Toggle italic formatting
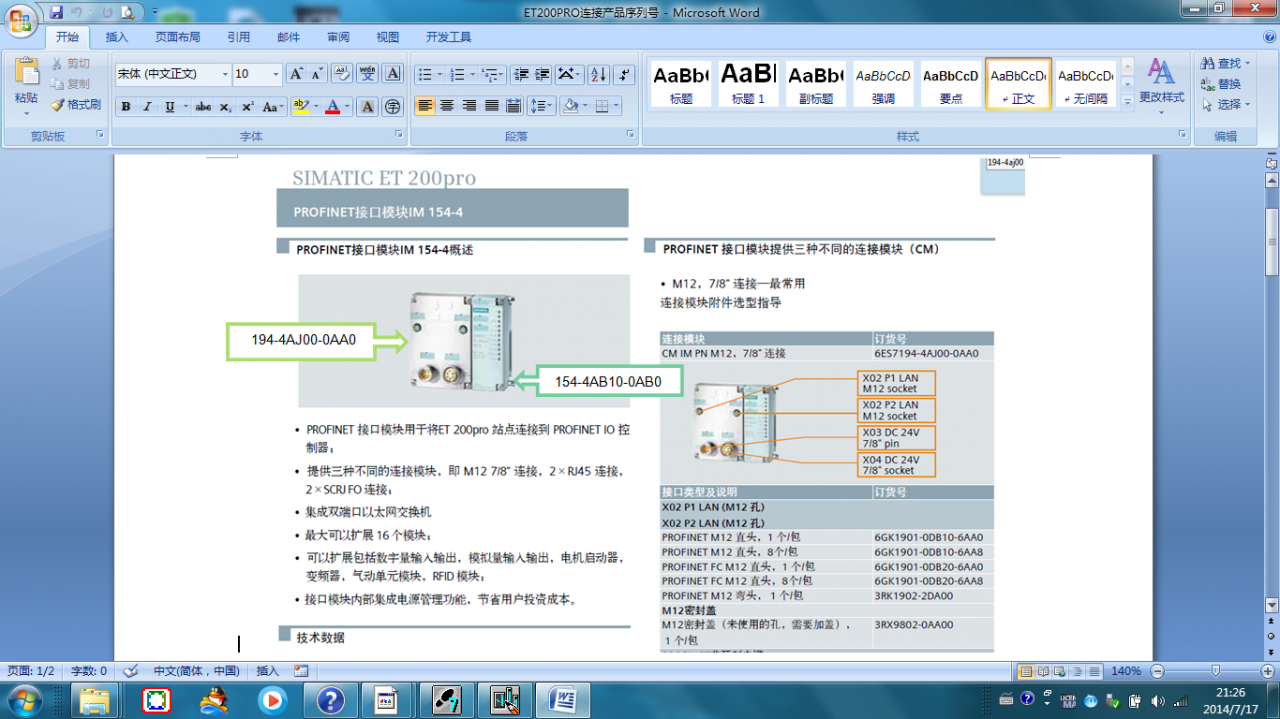1280x719 pixels. click(148, 106)
